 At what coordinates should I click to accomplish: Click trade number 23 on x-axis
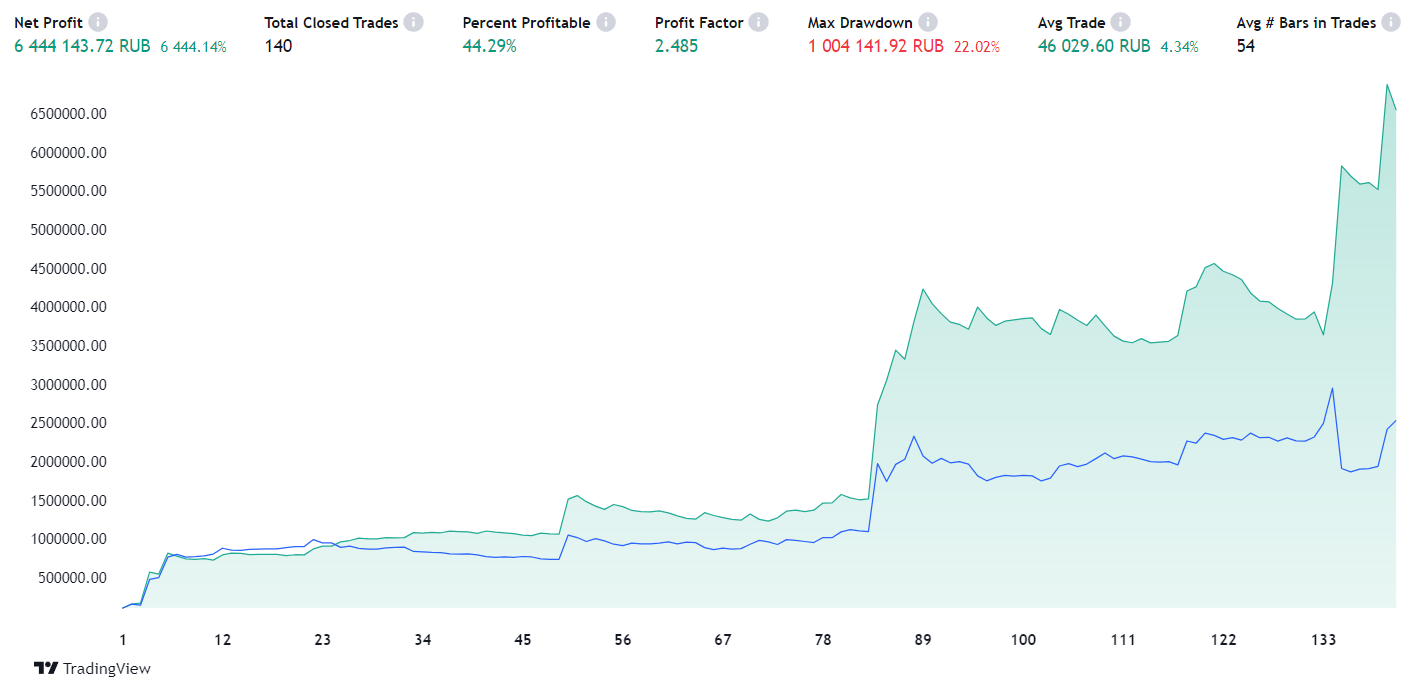[x=322, y=640]
